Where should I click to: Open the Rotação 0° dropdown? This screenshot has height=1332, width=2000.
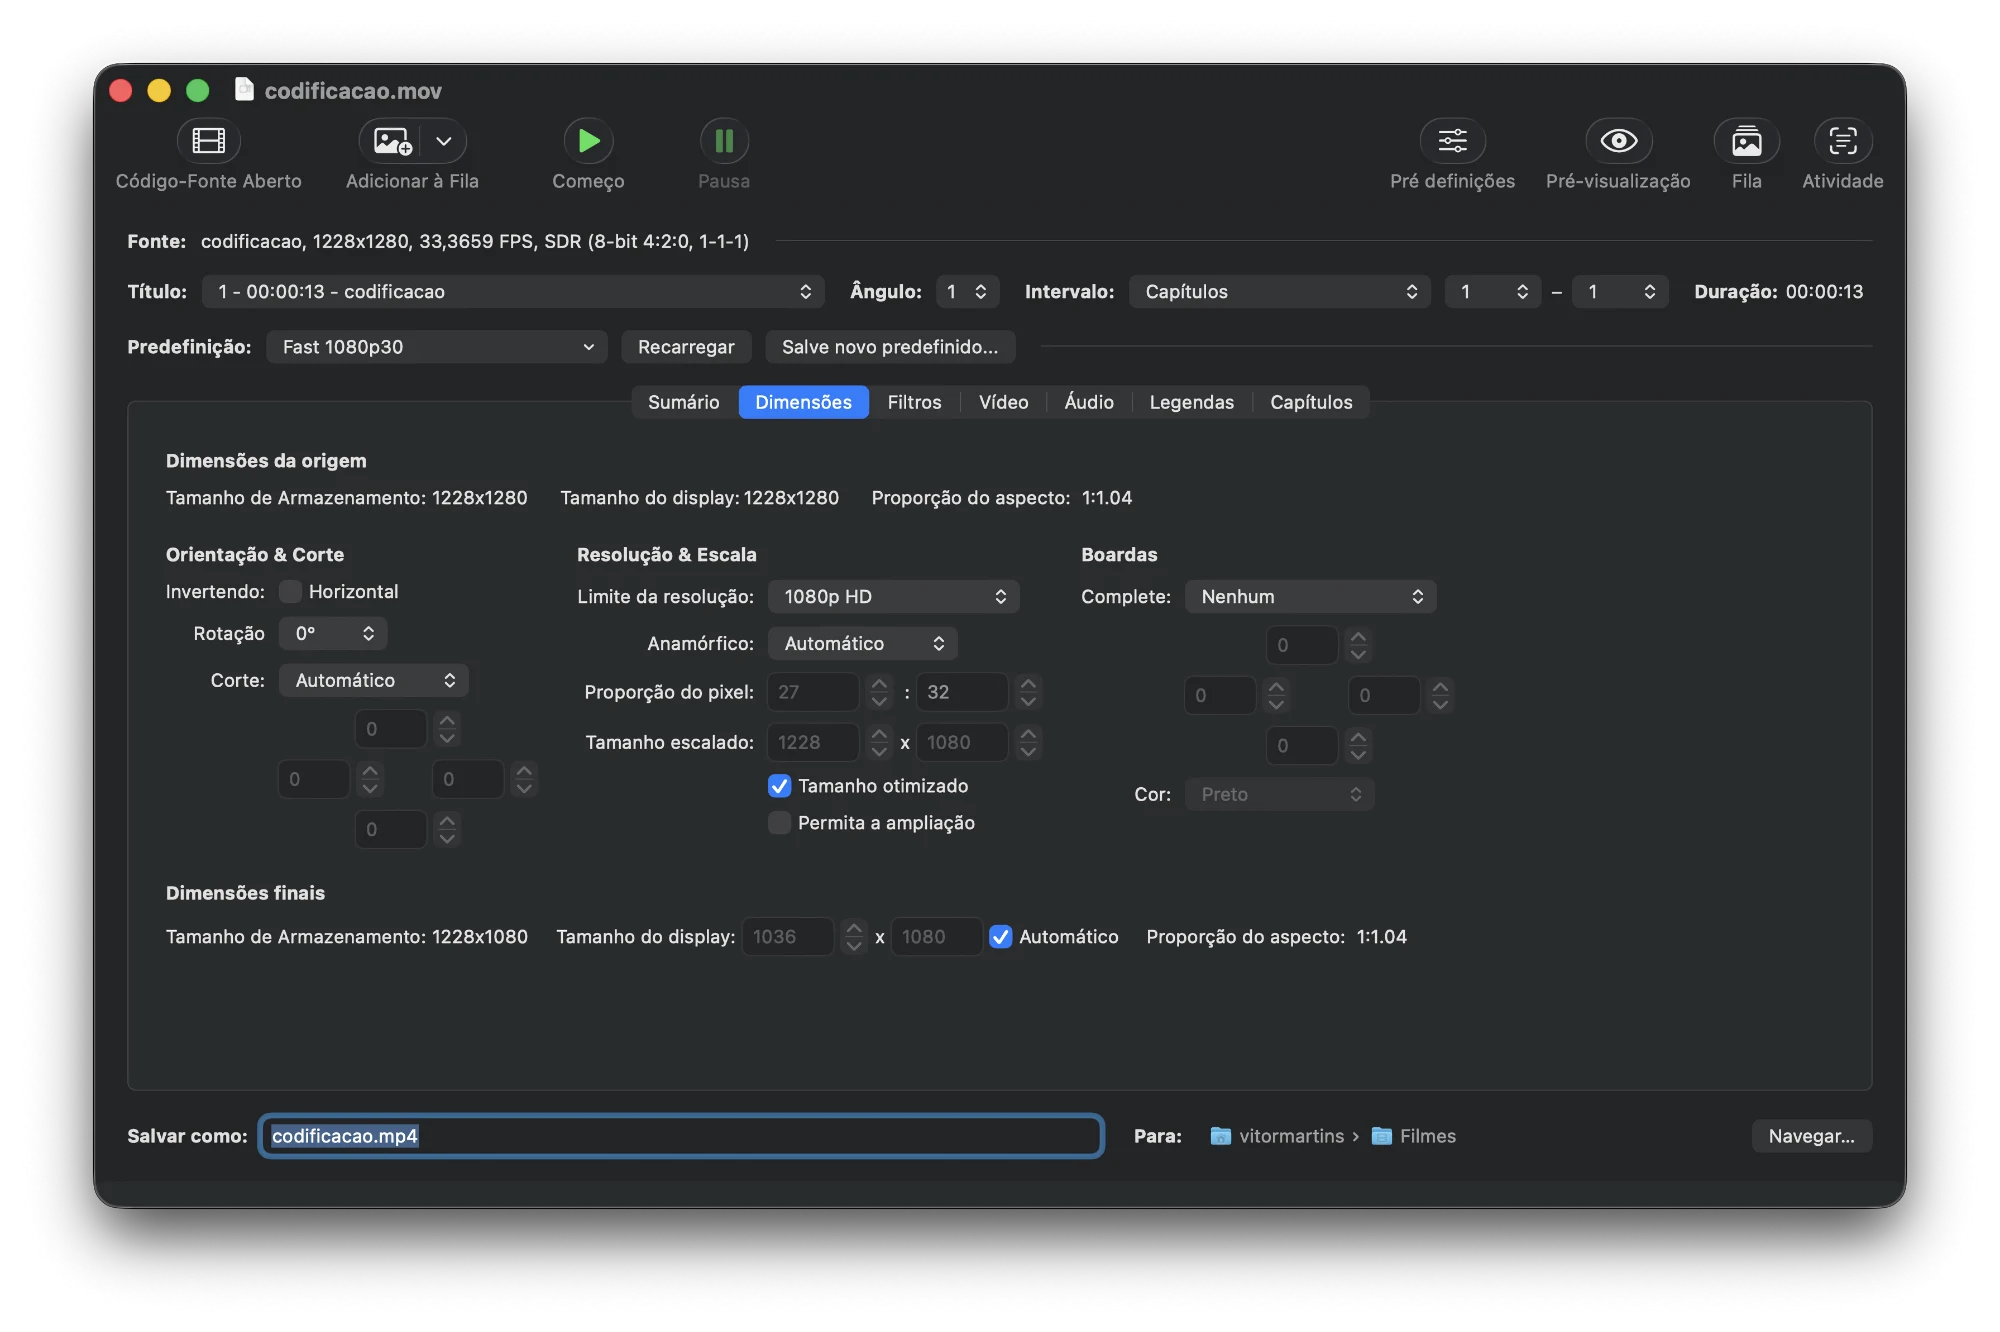(x=333, y=634)
